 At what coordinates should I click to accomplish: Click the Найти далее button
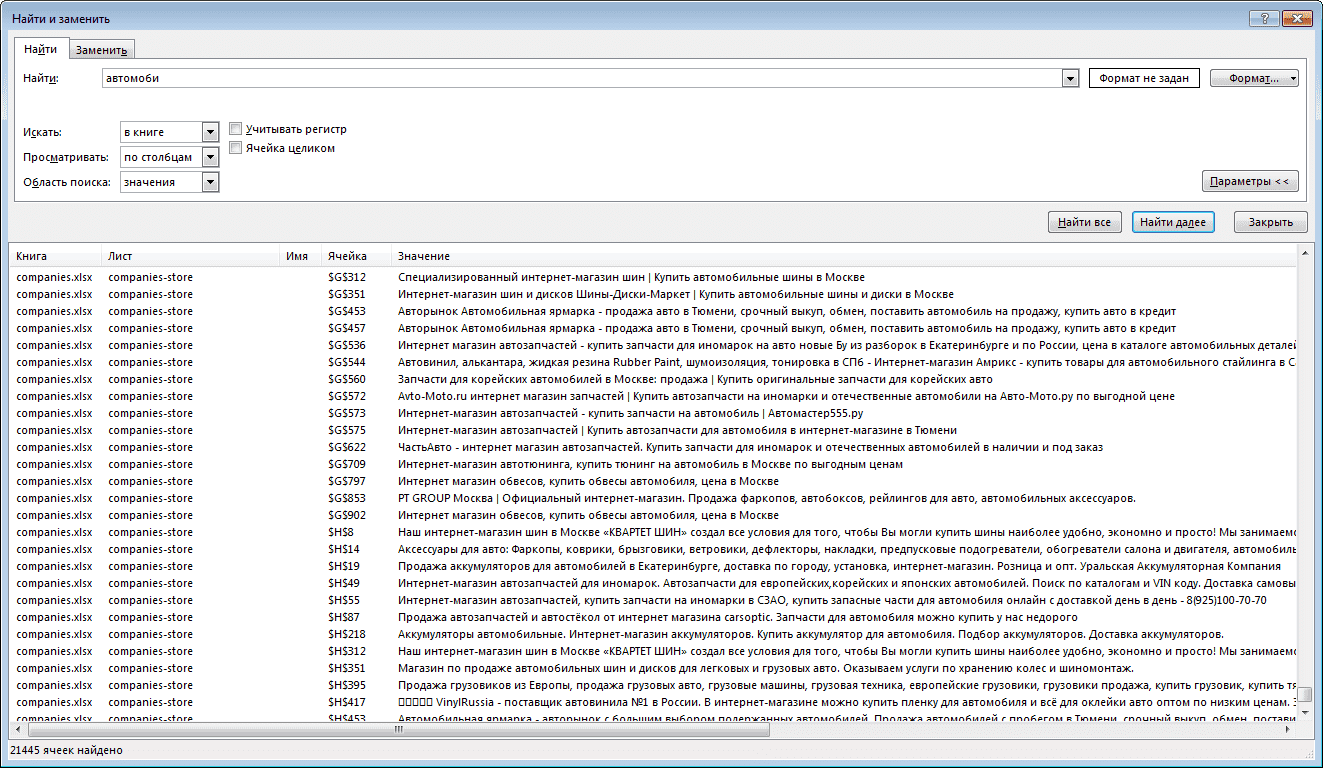point(1173,222)
